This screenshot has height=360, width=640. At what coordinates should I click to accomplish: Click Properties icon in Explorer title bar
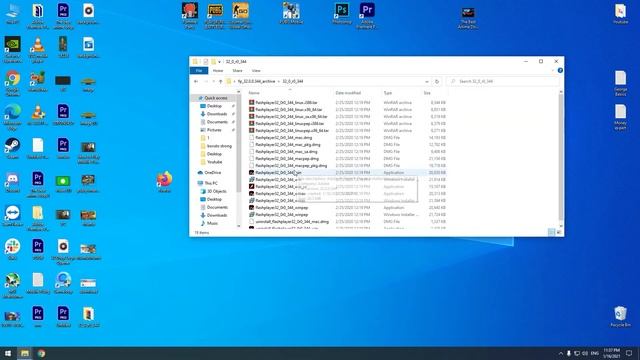[x=206, y=62]
